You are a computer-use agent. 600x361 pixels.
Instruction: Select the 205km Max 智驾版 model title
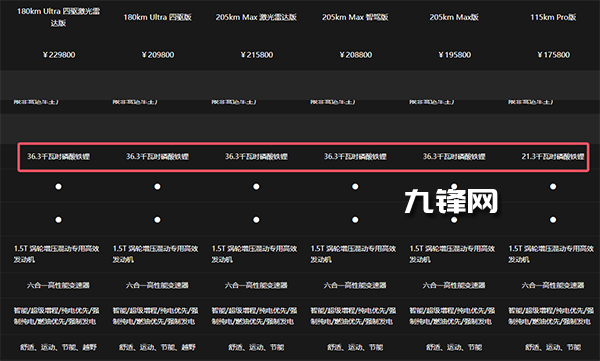tap(355, 17)
